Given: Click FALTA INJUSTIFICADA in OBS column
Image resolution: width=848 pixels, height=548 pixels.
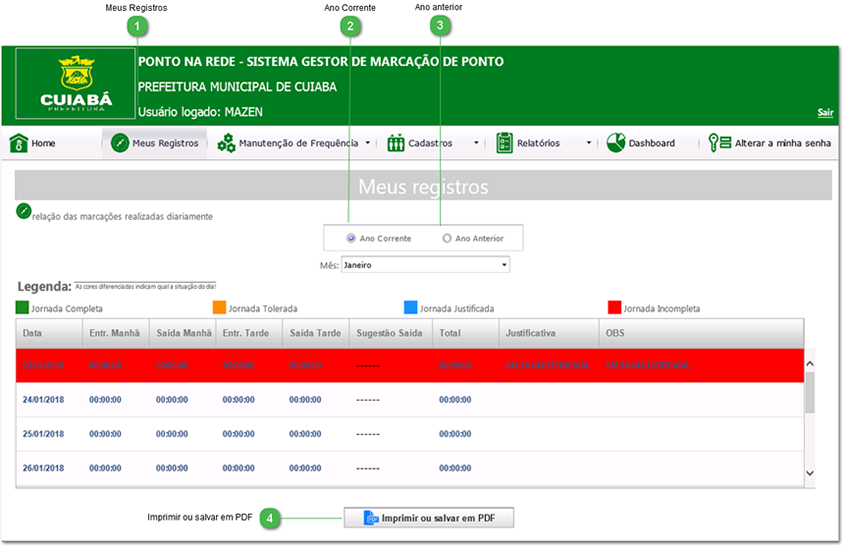Looking at the screenshot, I should (x=648, y=366).
